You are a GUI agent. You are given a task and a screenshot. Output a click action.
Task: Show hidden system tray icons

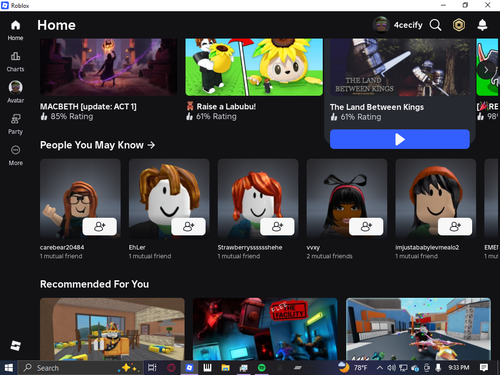click(x=379, y=368)
